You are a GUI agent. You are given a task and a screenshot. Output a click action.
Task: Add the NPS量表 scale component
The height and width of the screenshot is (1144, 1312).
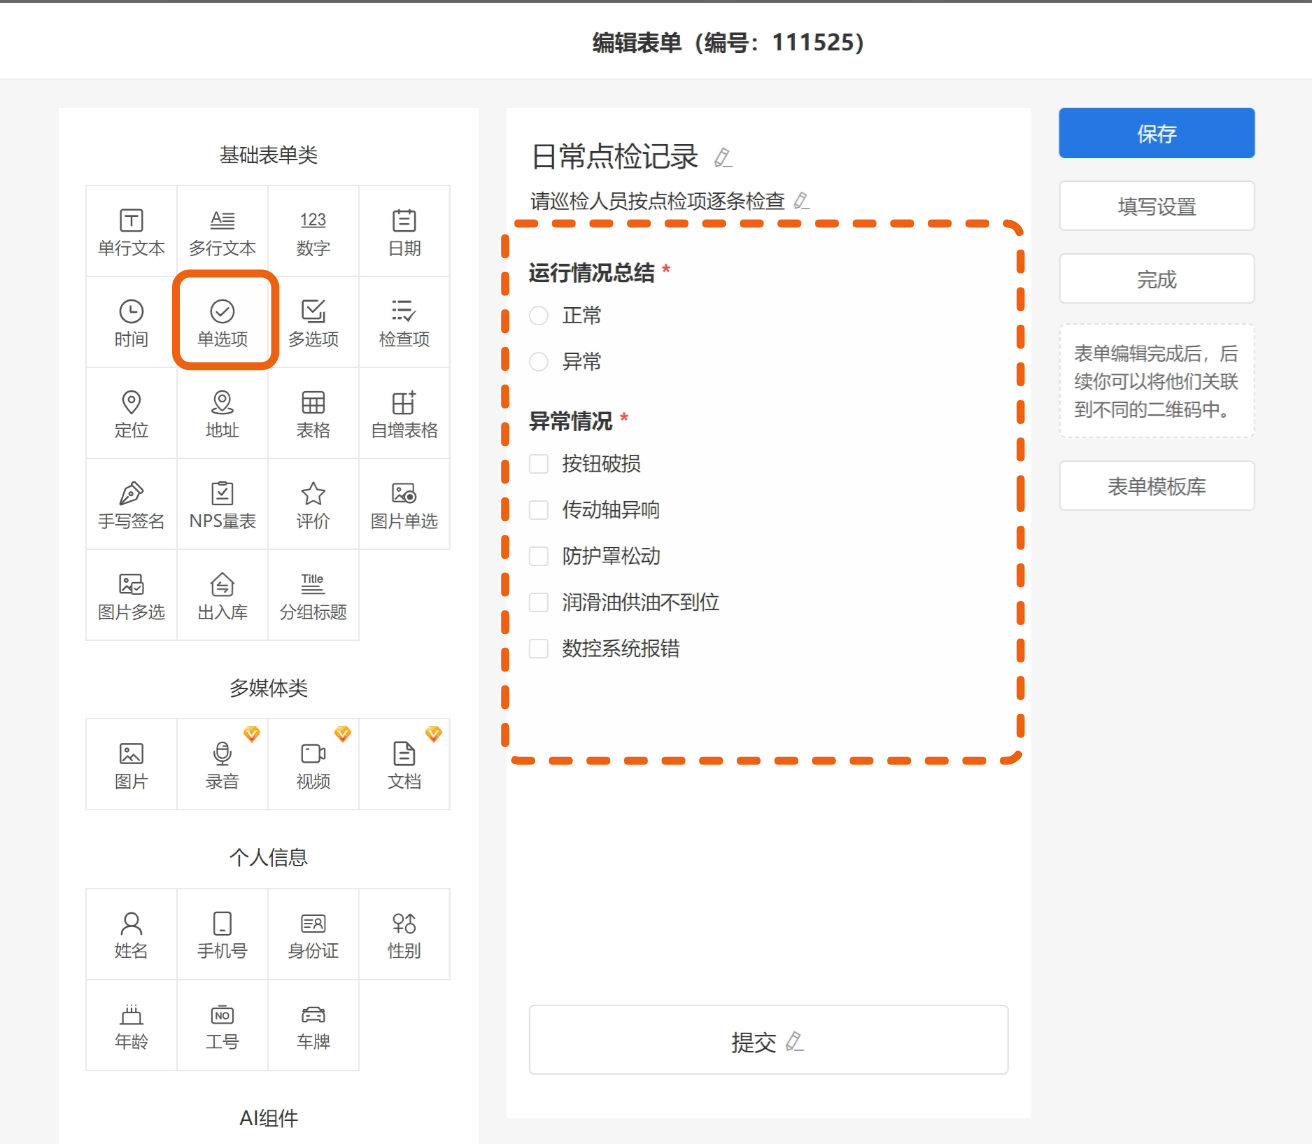(x=222, y=504)
